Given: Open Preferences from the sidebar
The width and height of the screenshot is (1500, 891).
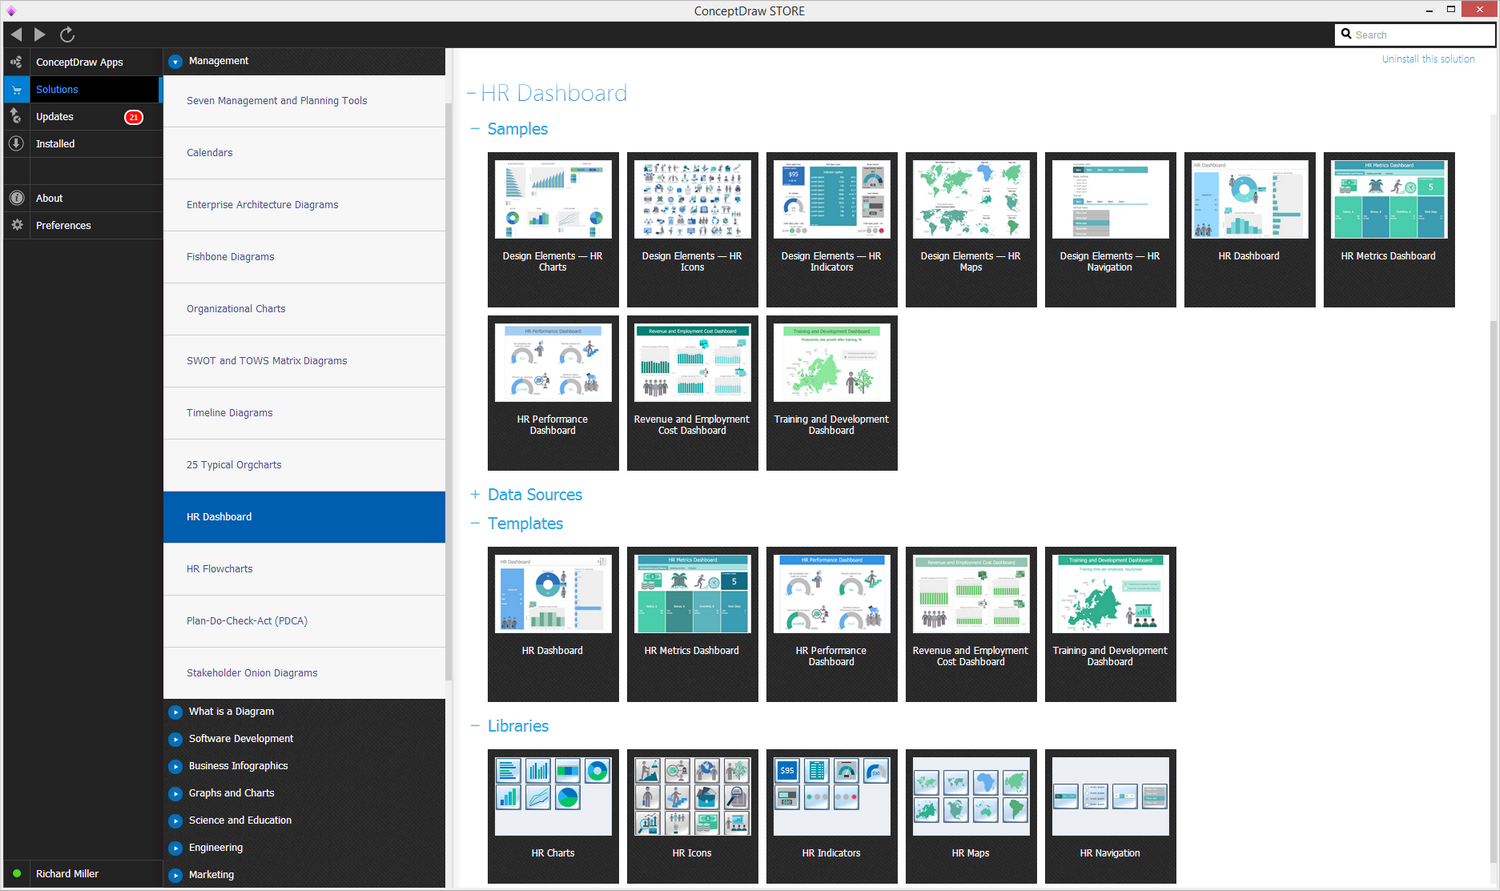Looking at the screenshot, I should [64, 225].
